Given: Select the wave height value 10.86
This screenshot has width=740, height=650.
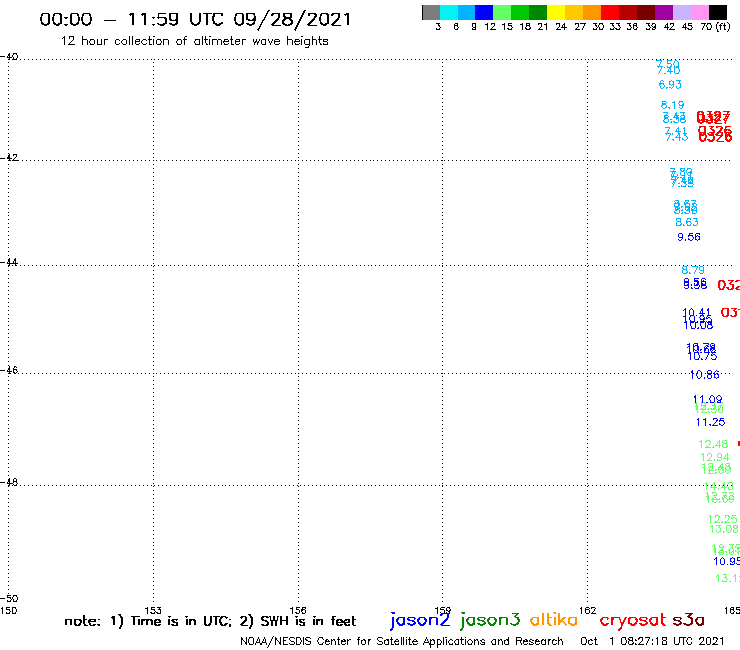Looking at the screenshot, I should click(x=704, y=375).
